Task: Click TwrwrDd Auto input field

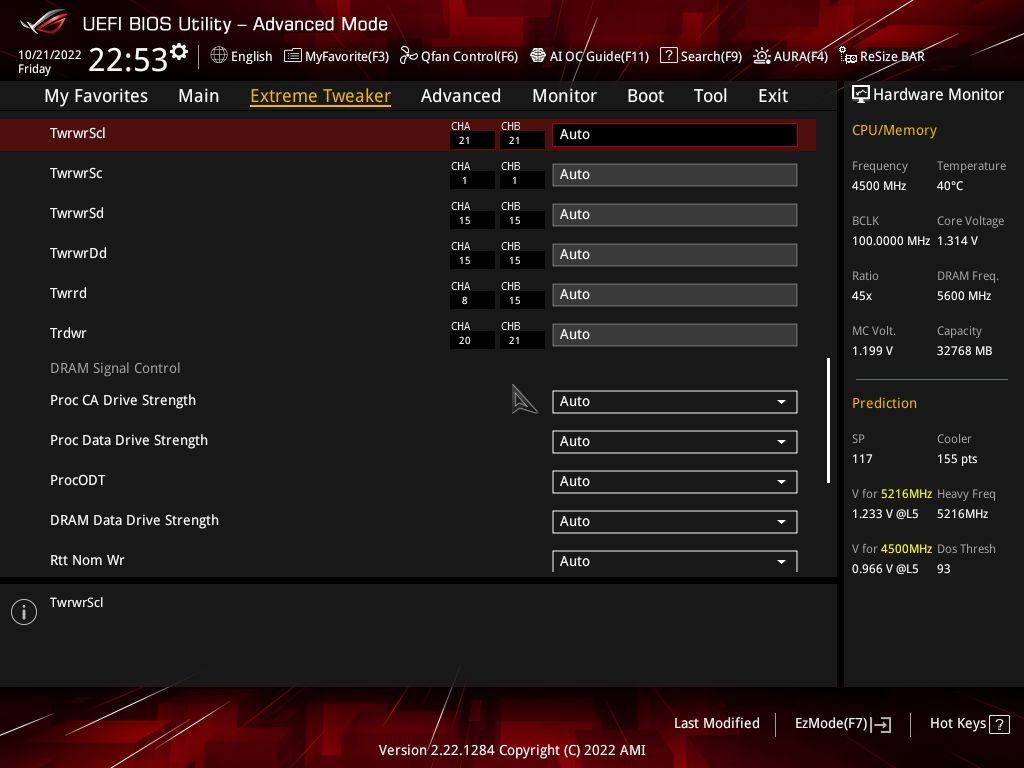Action: (x=675, y=254)
